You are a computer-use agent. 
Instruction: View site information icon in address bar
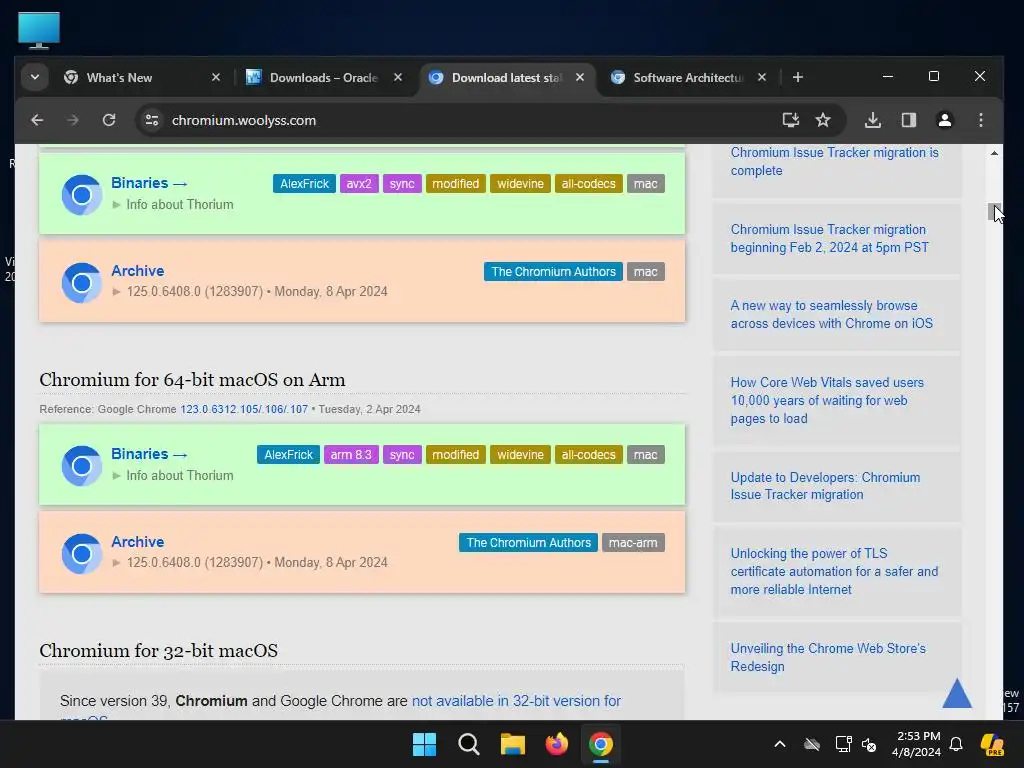[152, 120]
